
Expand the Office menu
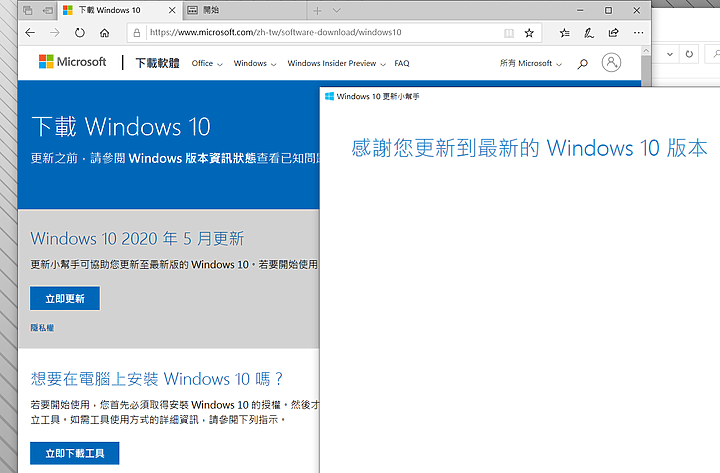pyautogui.click(x=207, y=63)
